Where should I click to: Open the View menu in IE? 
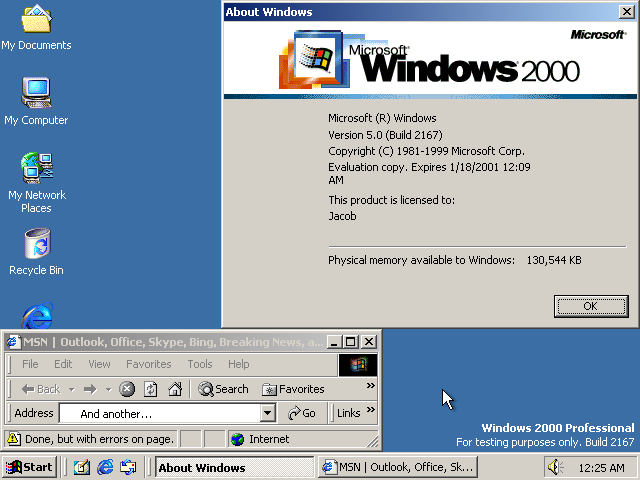(99, 364)
